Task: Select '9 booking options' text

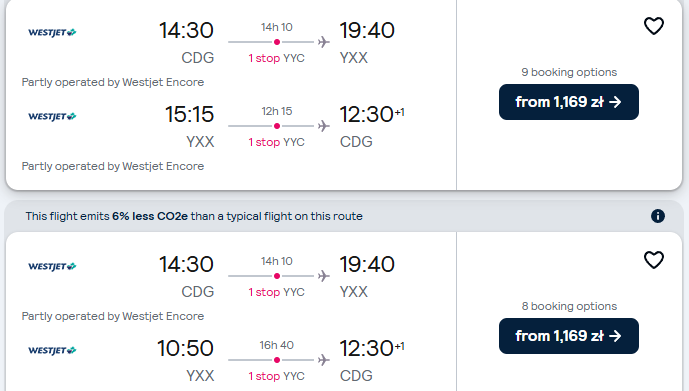Action: [569, 72]
